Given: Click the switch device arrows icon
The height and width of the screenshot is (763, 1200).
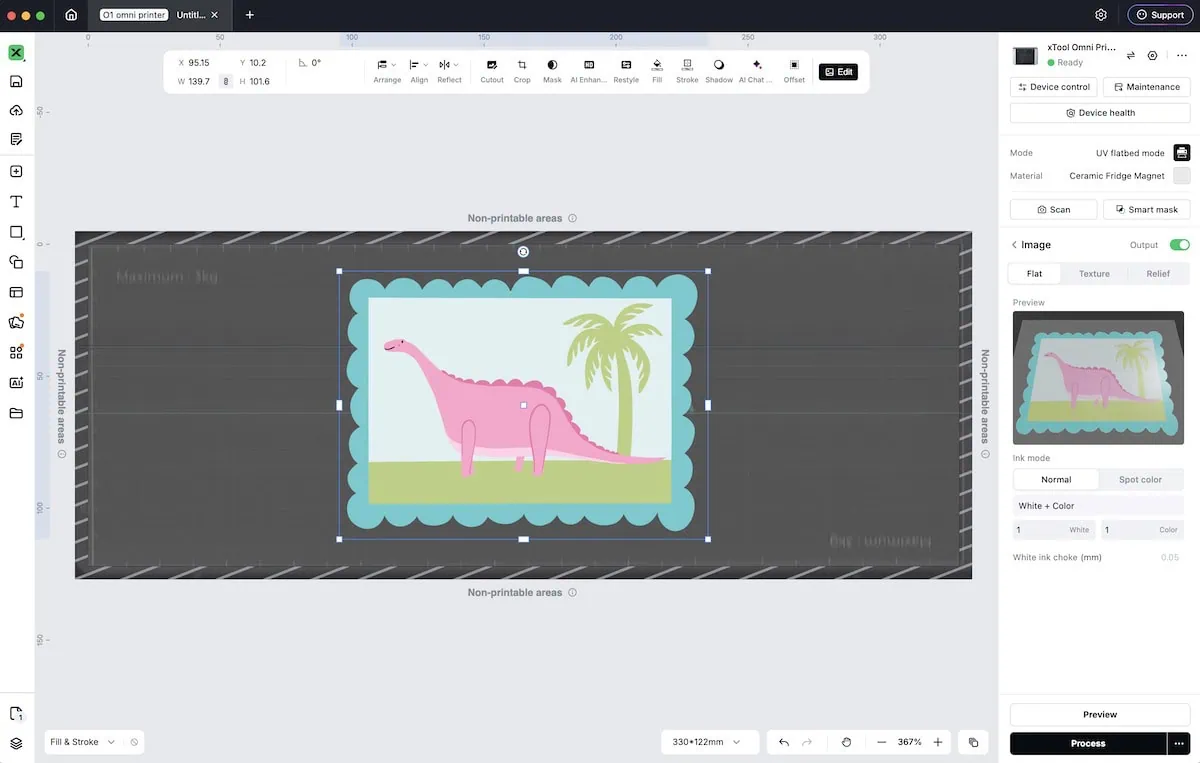Looking at the screenshot, I should 1131,56.
